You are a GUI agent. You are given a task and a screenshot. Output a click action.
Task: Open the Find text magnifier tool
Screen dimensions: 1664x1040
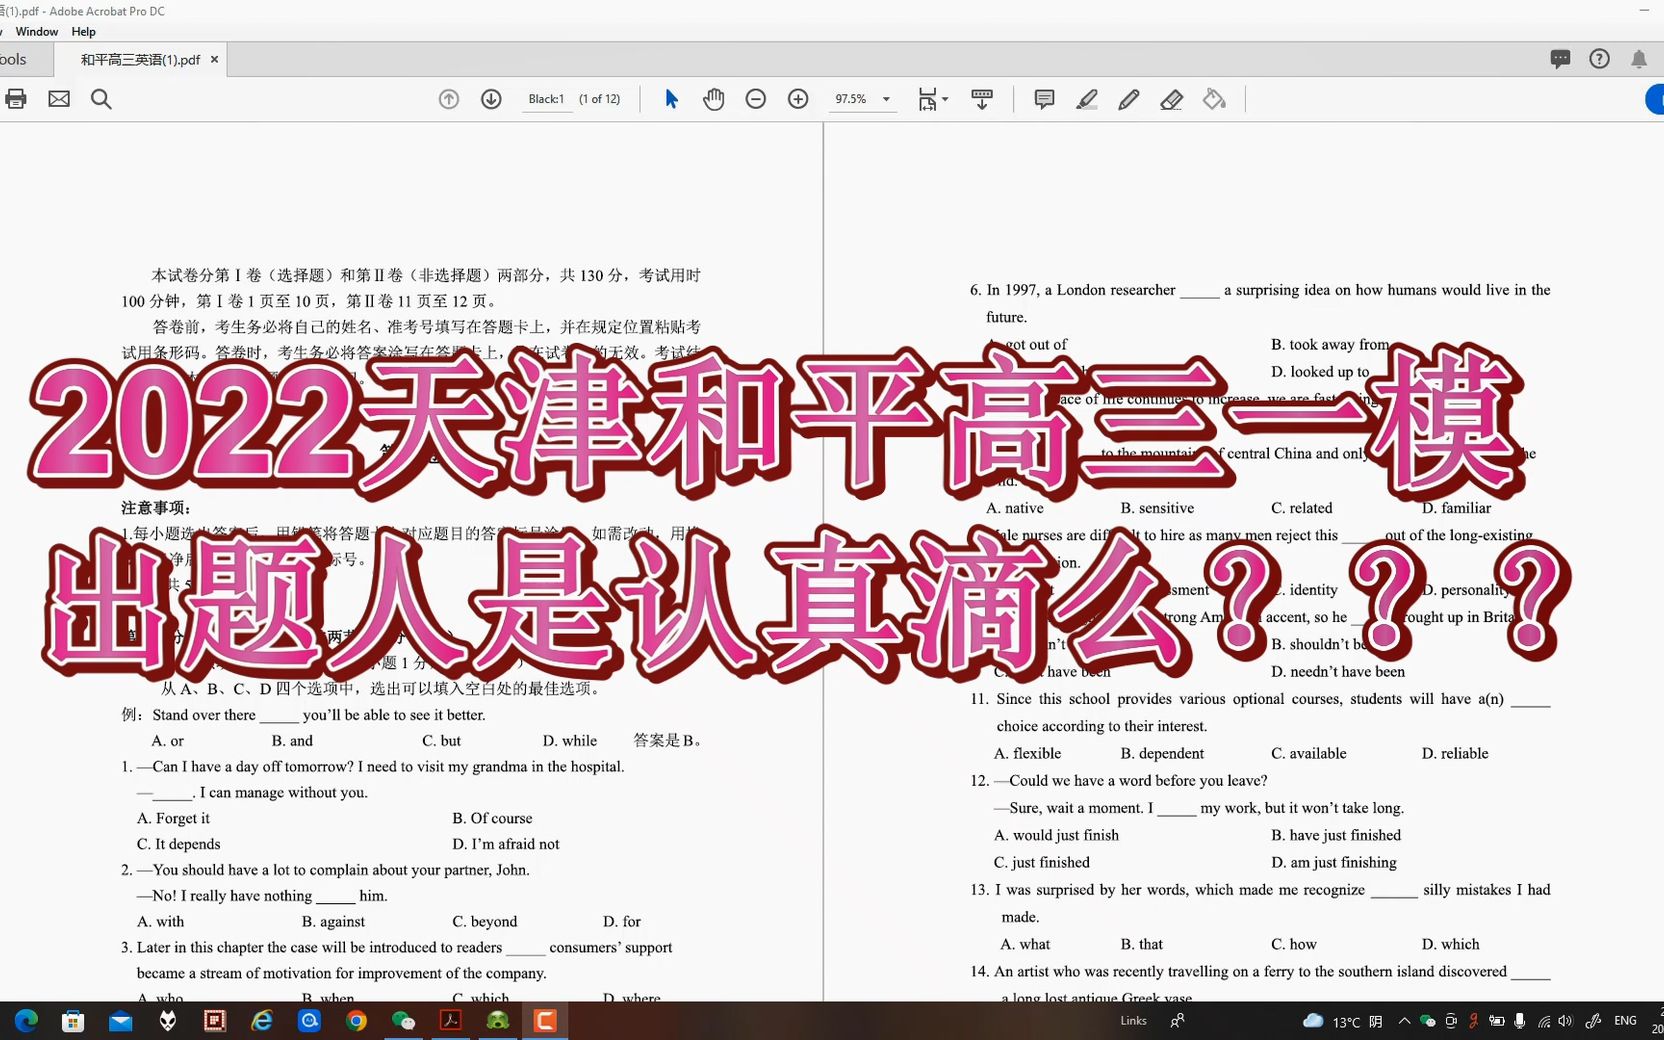pyautogui.click(x=101, y=99)
